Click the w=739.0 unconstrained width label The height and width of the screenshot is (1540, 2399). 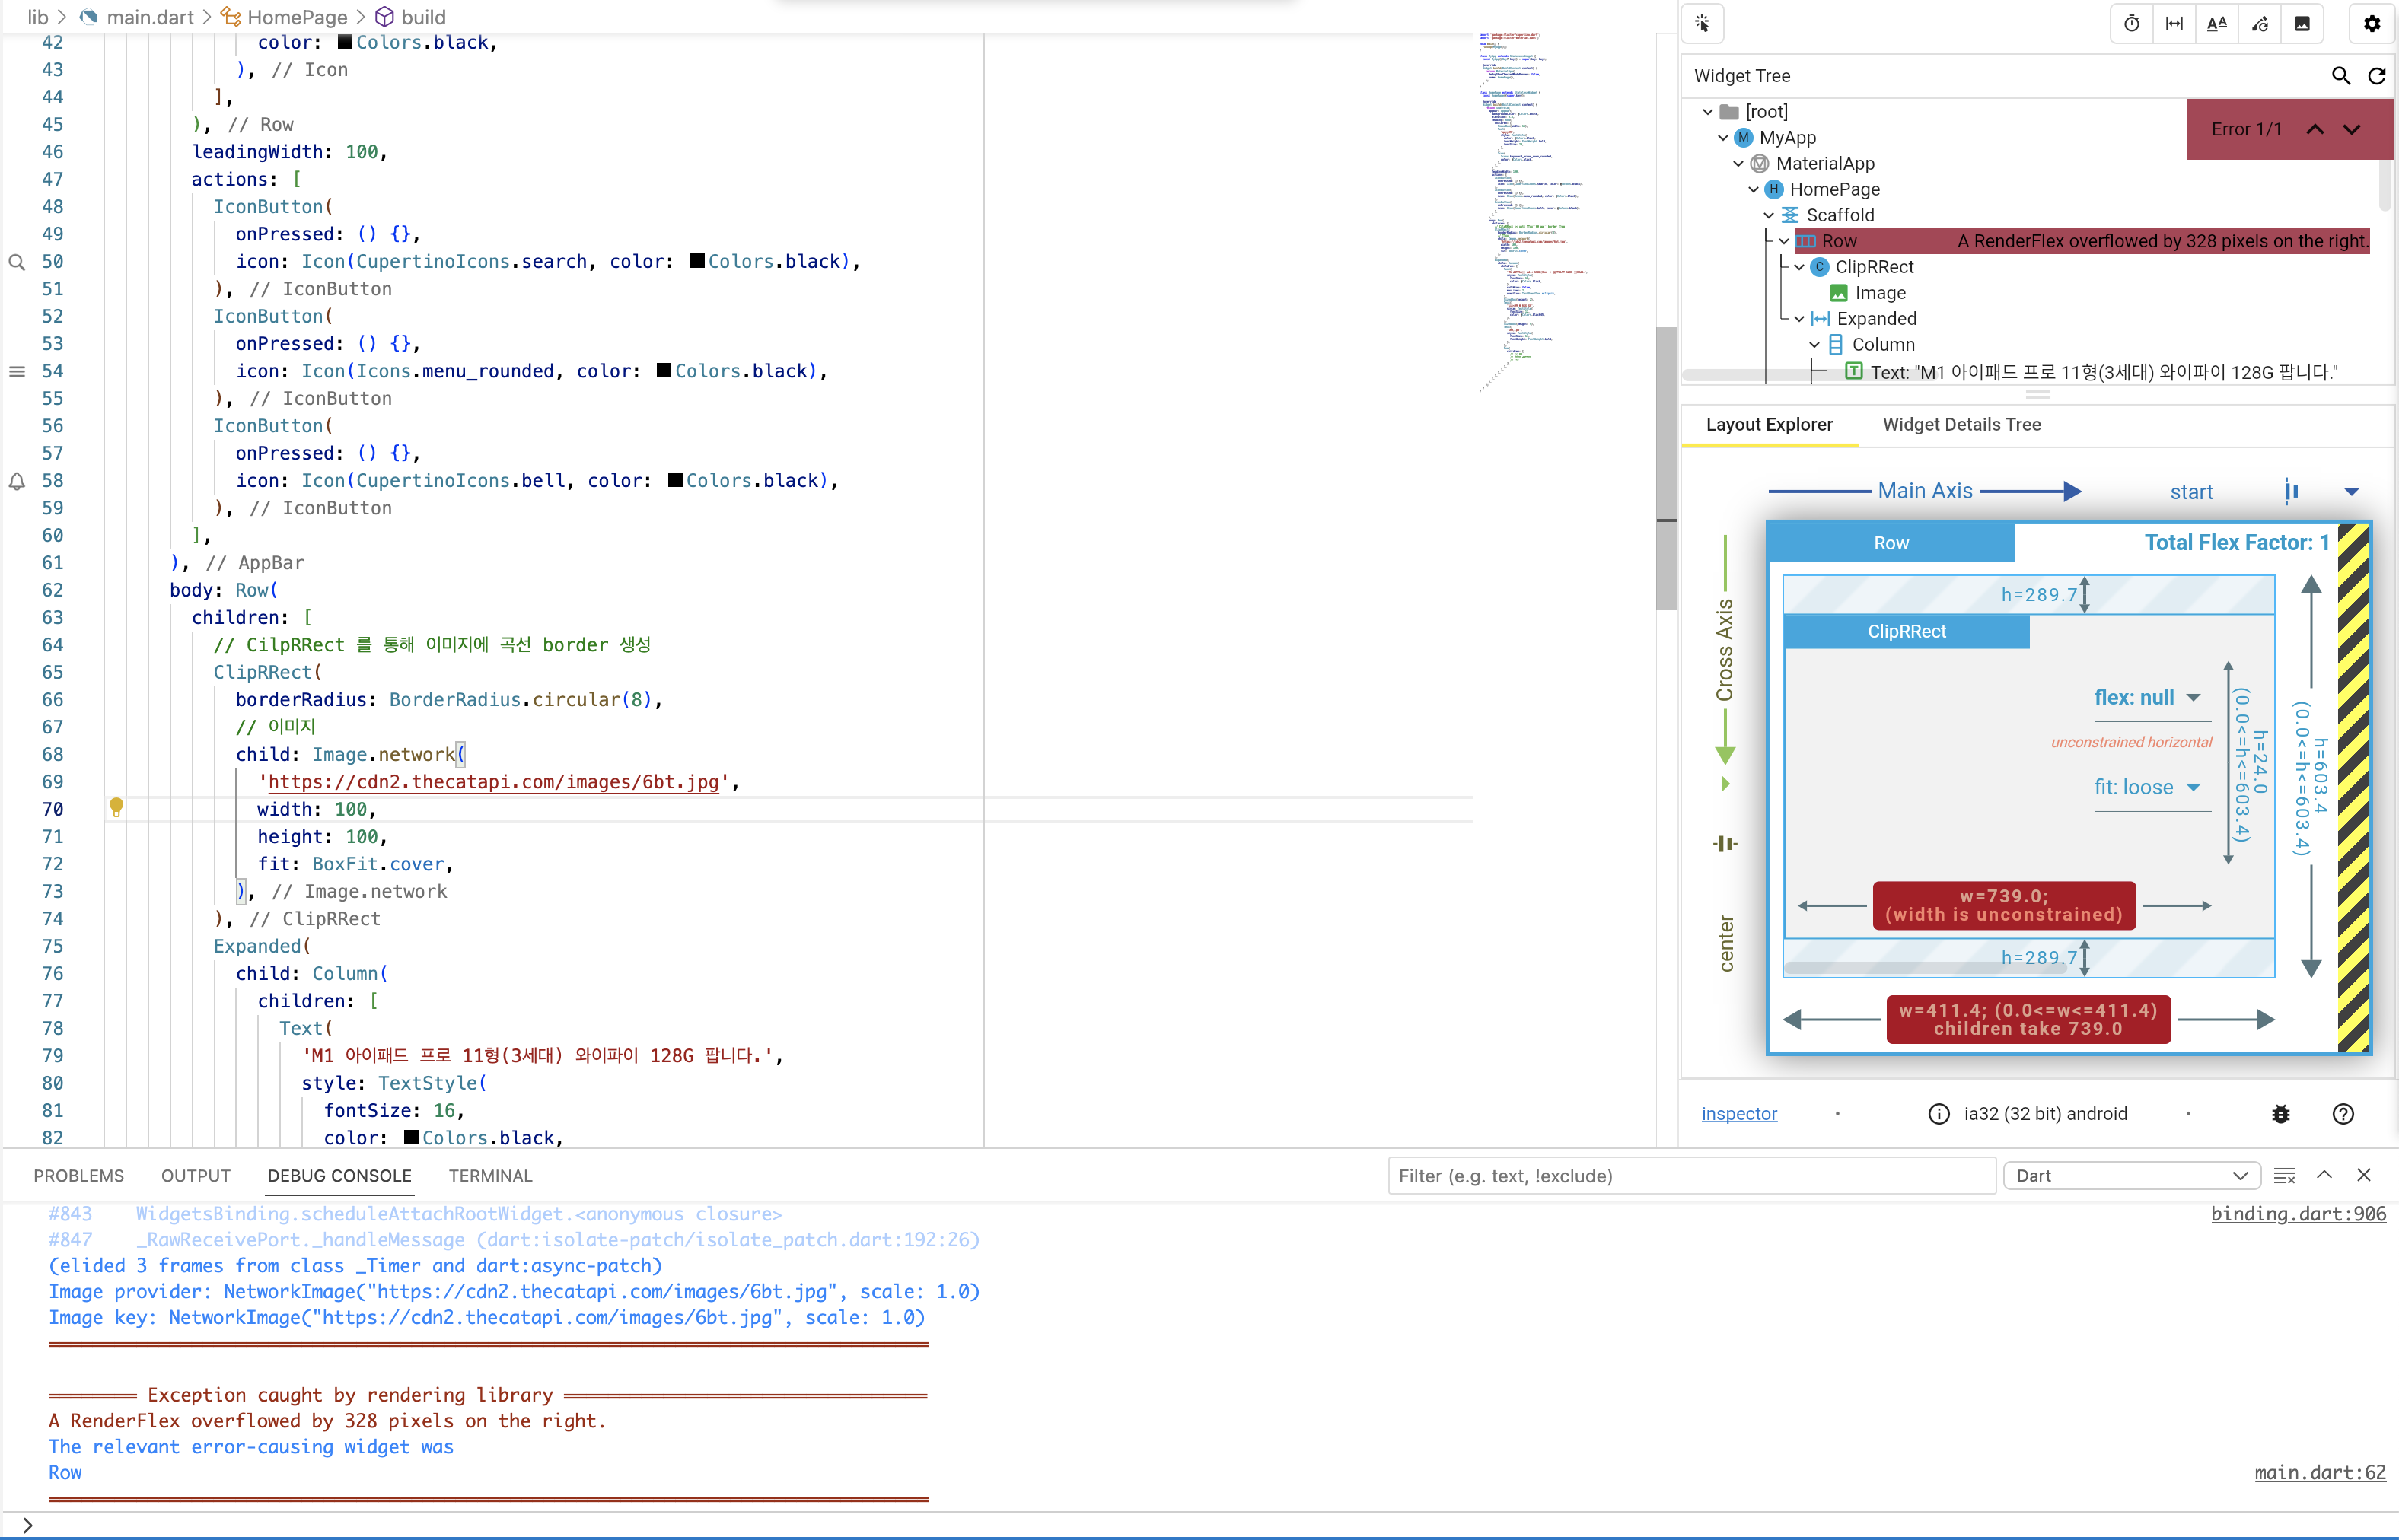point(2003,906)
